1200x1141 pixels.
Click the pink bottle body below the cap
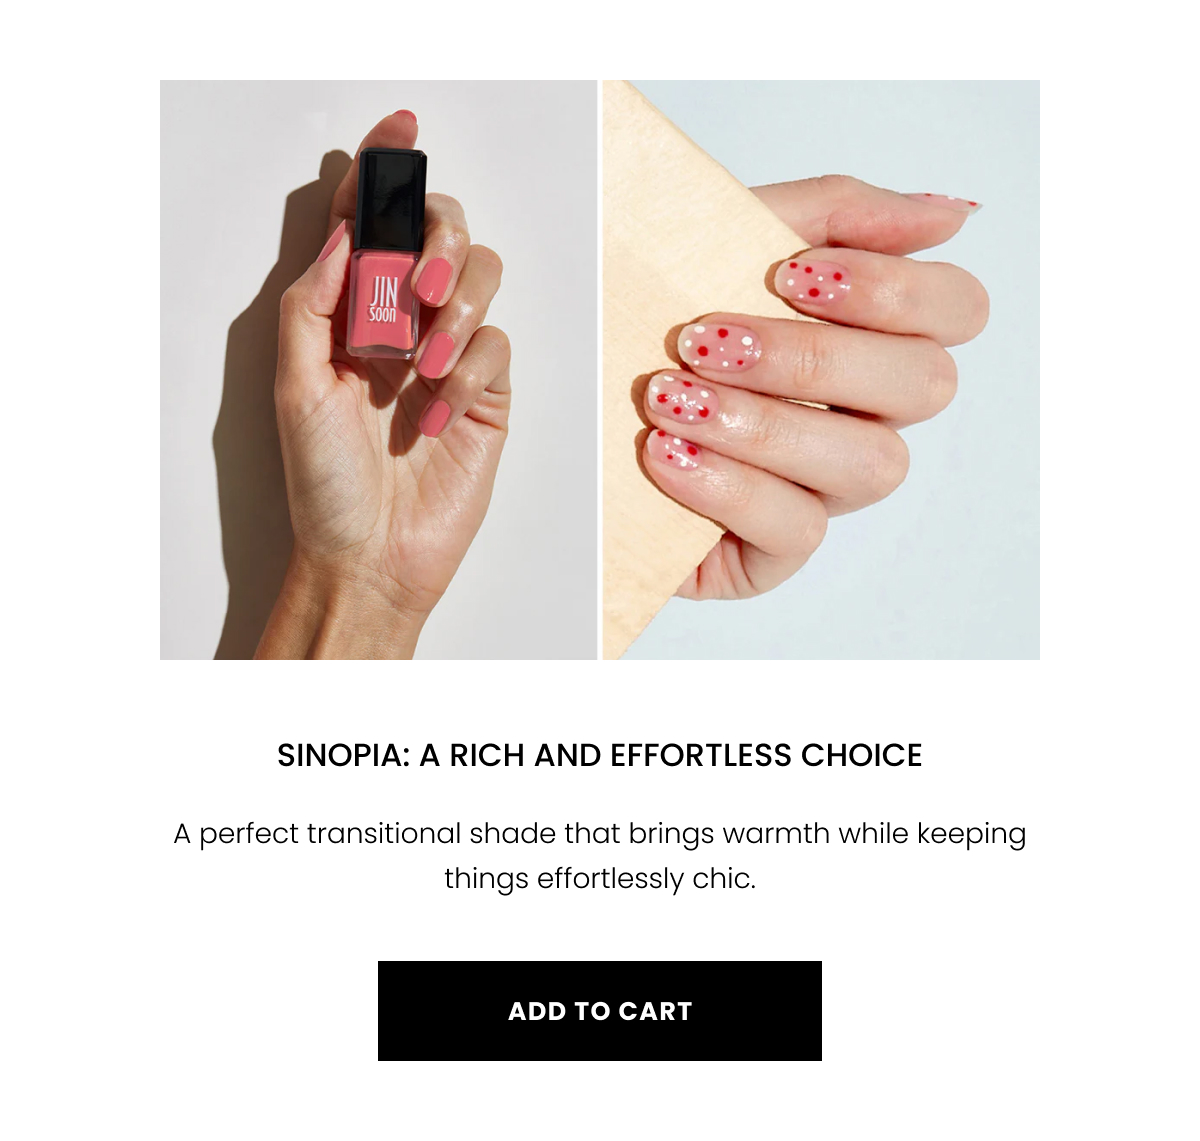click(x=382, y=303)
